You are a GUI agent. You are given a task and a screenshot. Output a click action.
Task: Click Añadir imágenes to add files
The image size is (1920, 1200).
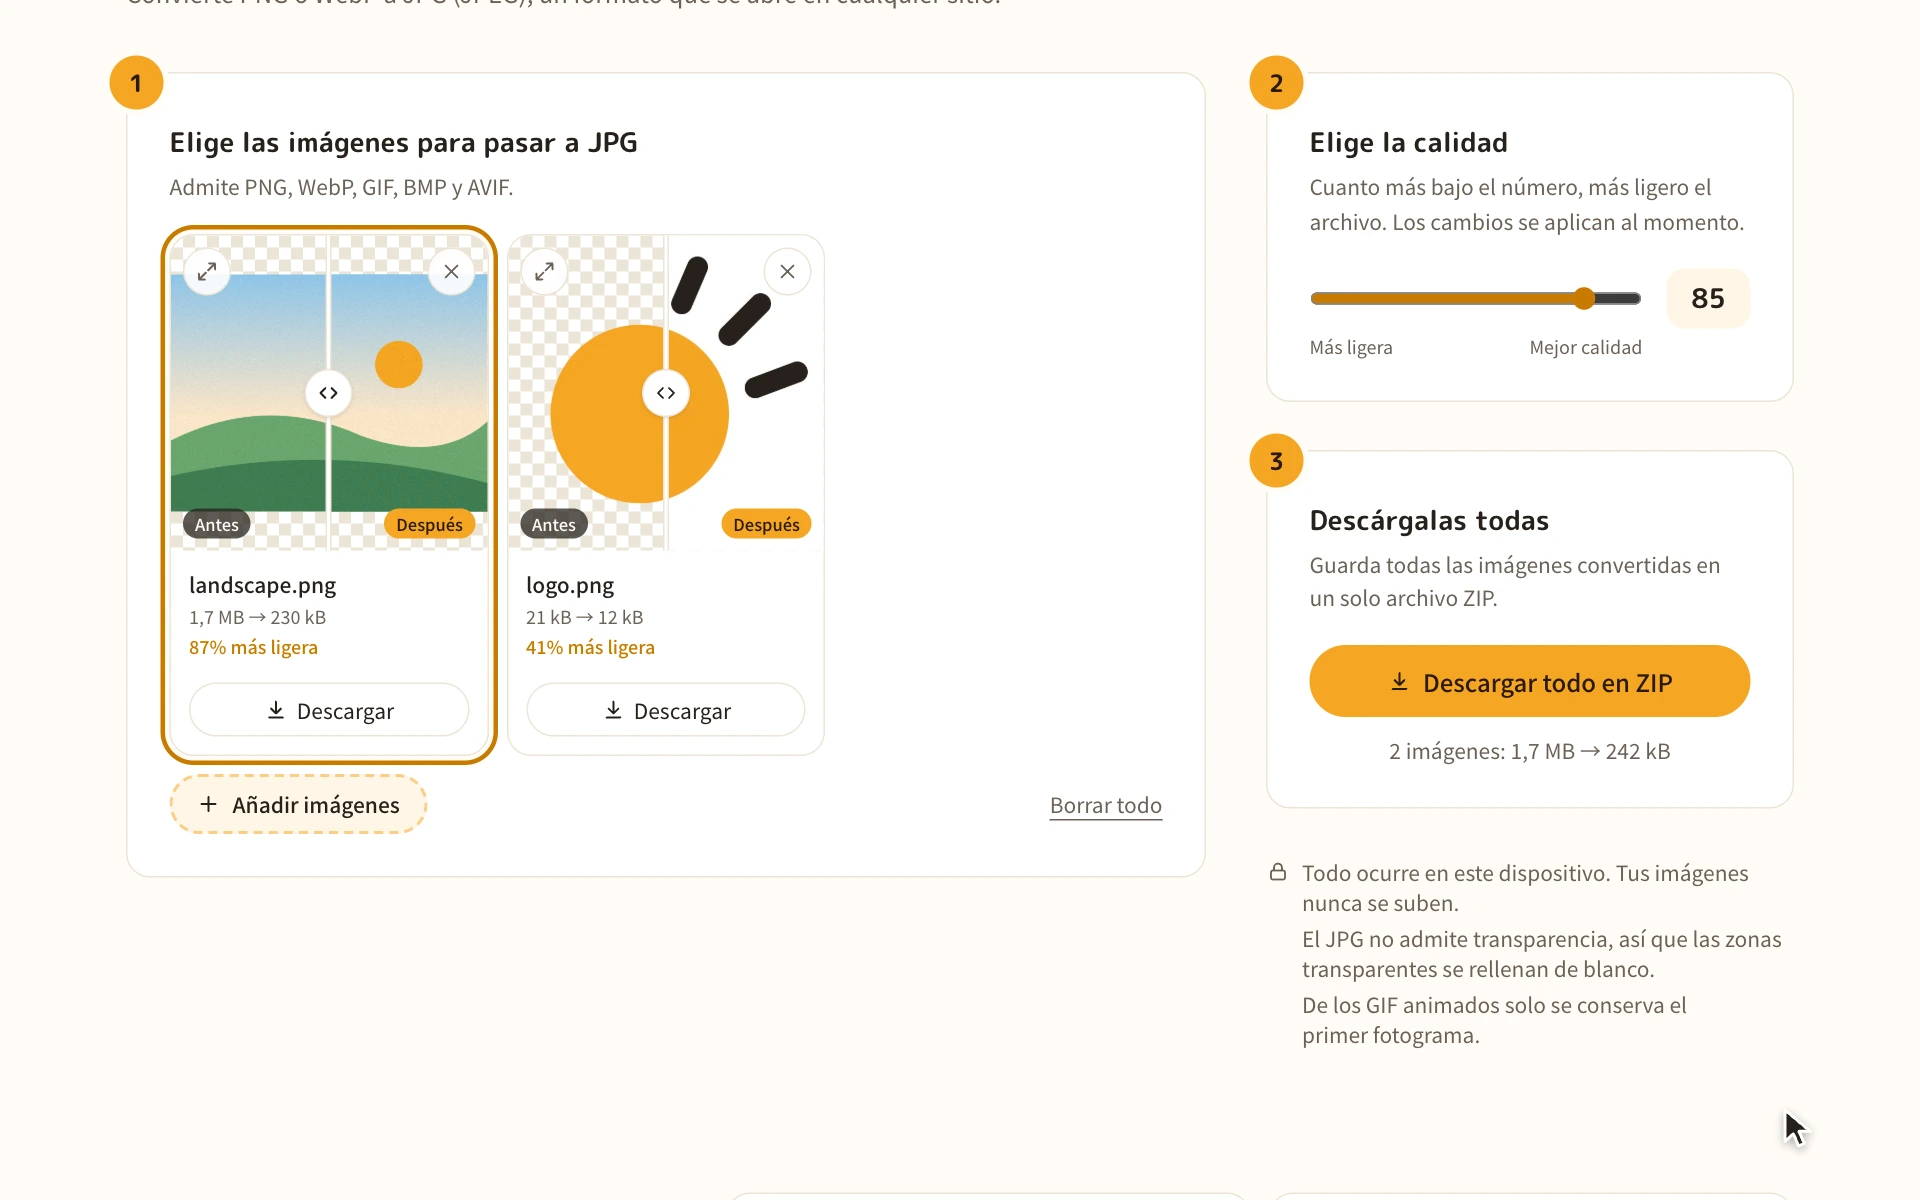(298, 804)
